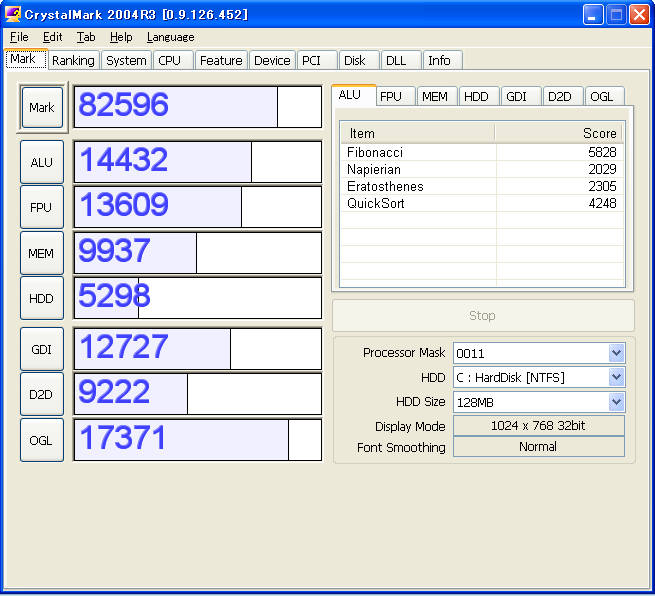The image size is (655, 596).
Task: Run the FPU benchmark test
Action: coord(42,207)
